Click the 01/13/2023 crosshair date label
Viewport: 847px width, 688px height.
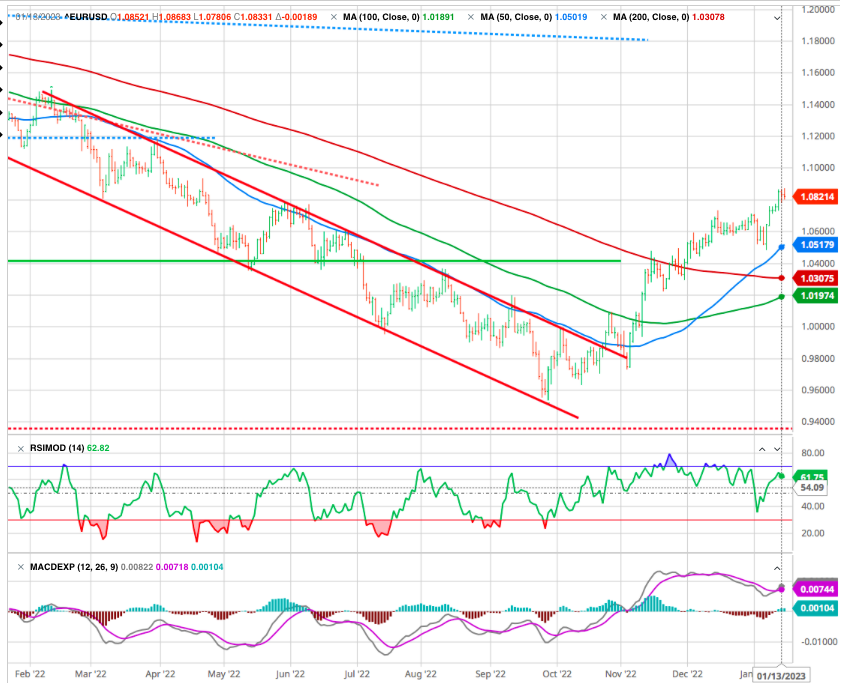pos(781,676)
